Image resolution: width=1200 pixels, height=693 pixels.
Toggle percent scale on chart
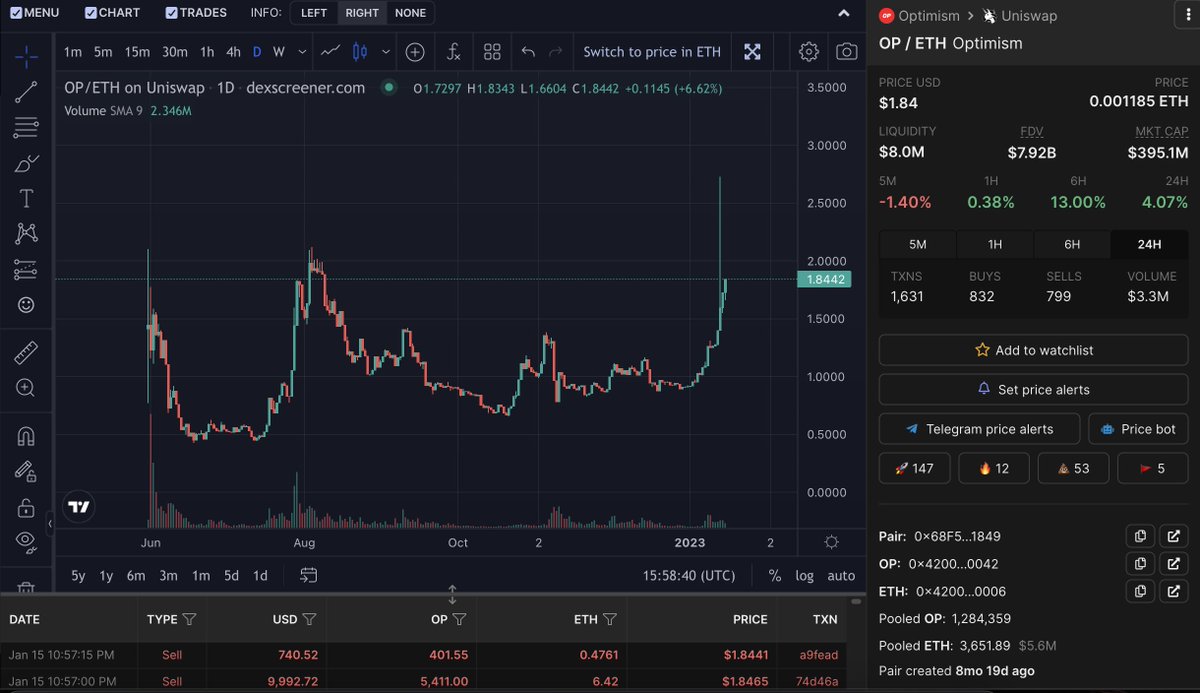click(775, 575)
